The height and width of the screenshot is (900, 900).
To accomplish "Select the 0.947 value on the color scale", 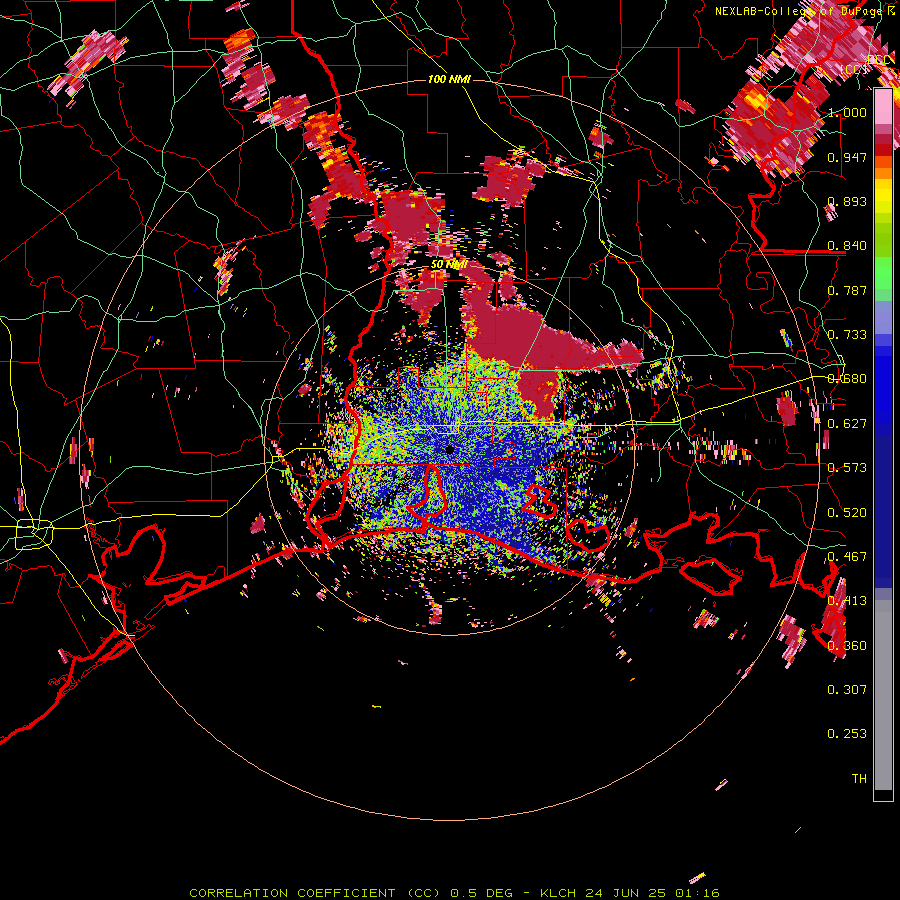I will [x=847, y=157].
